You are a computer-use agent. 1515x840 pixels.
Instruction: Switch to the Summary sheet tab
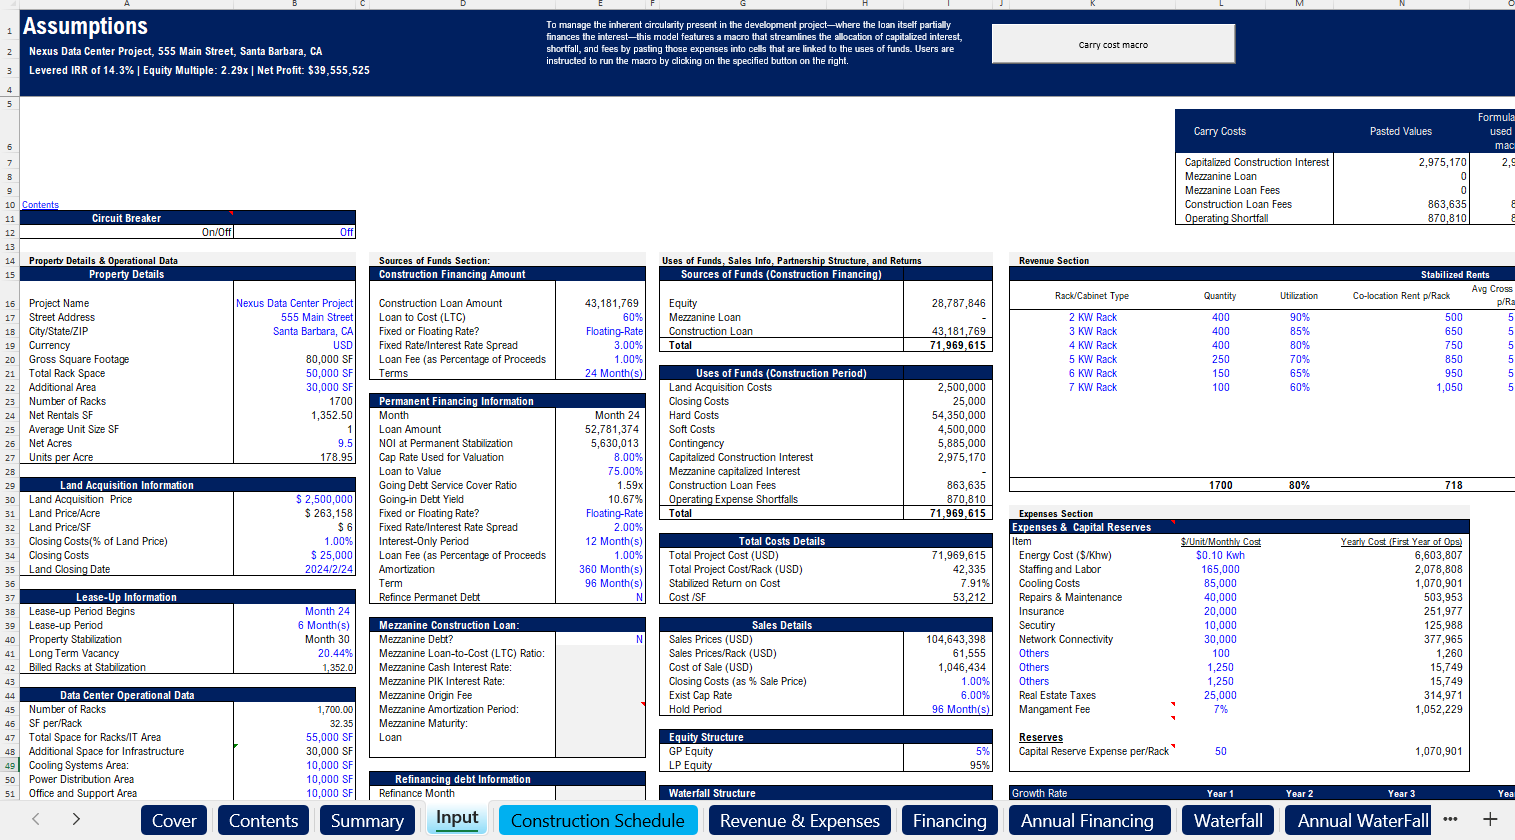(x=367, y=821)
